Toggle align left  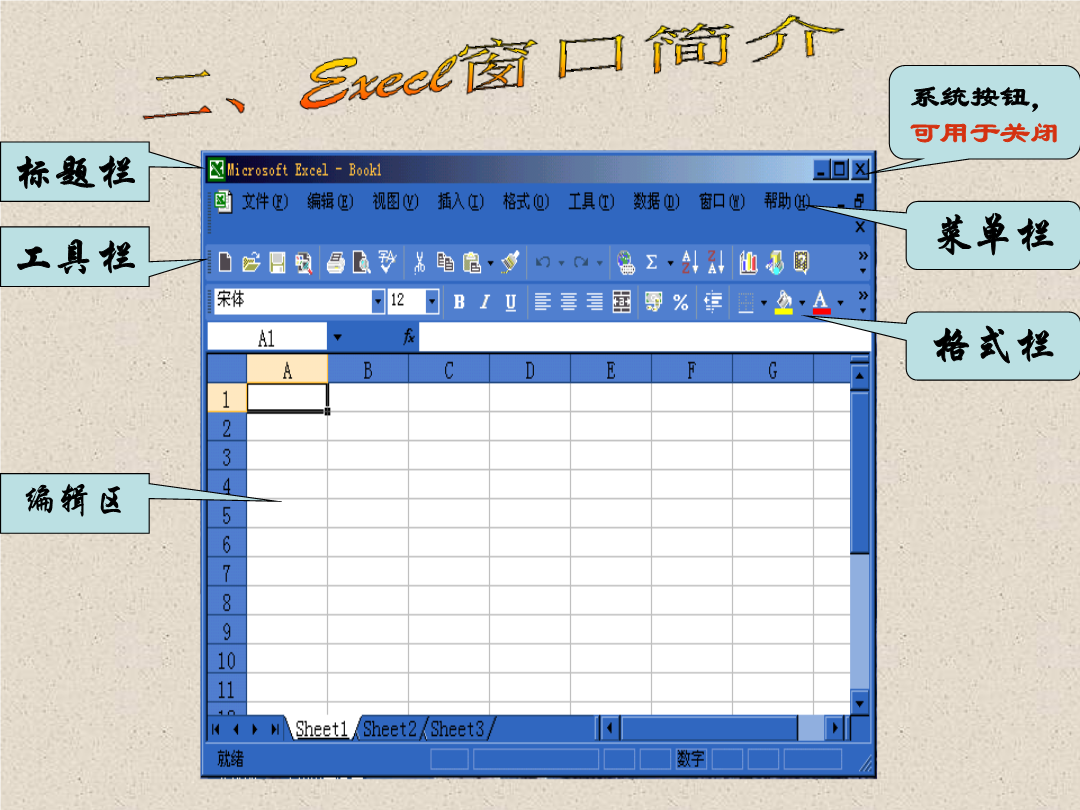coord(543,302)
